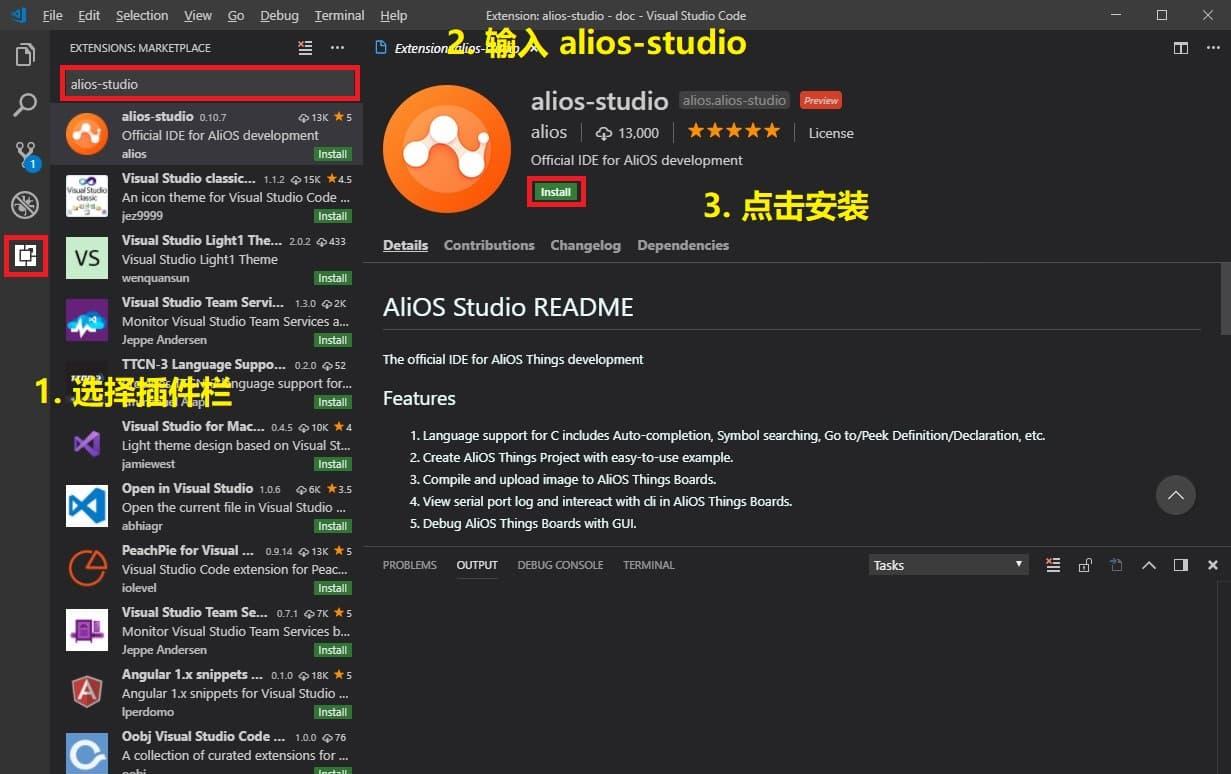The width and height of the screenshot is (1231, 774).
Task: Switch to the Problems panel tab
Action: pos(410,565)
